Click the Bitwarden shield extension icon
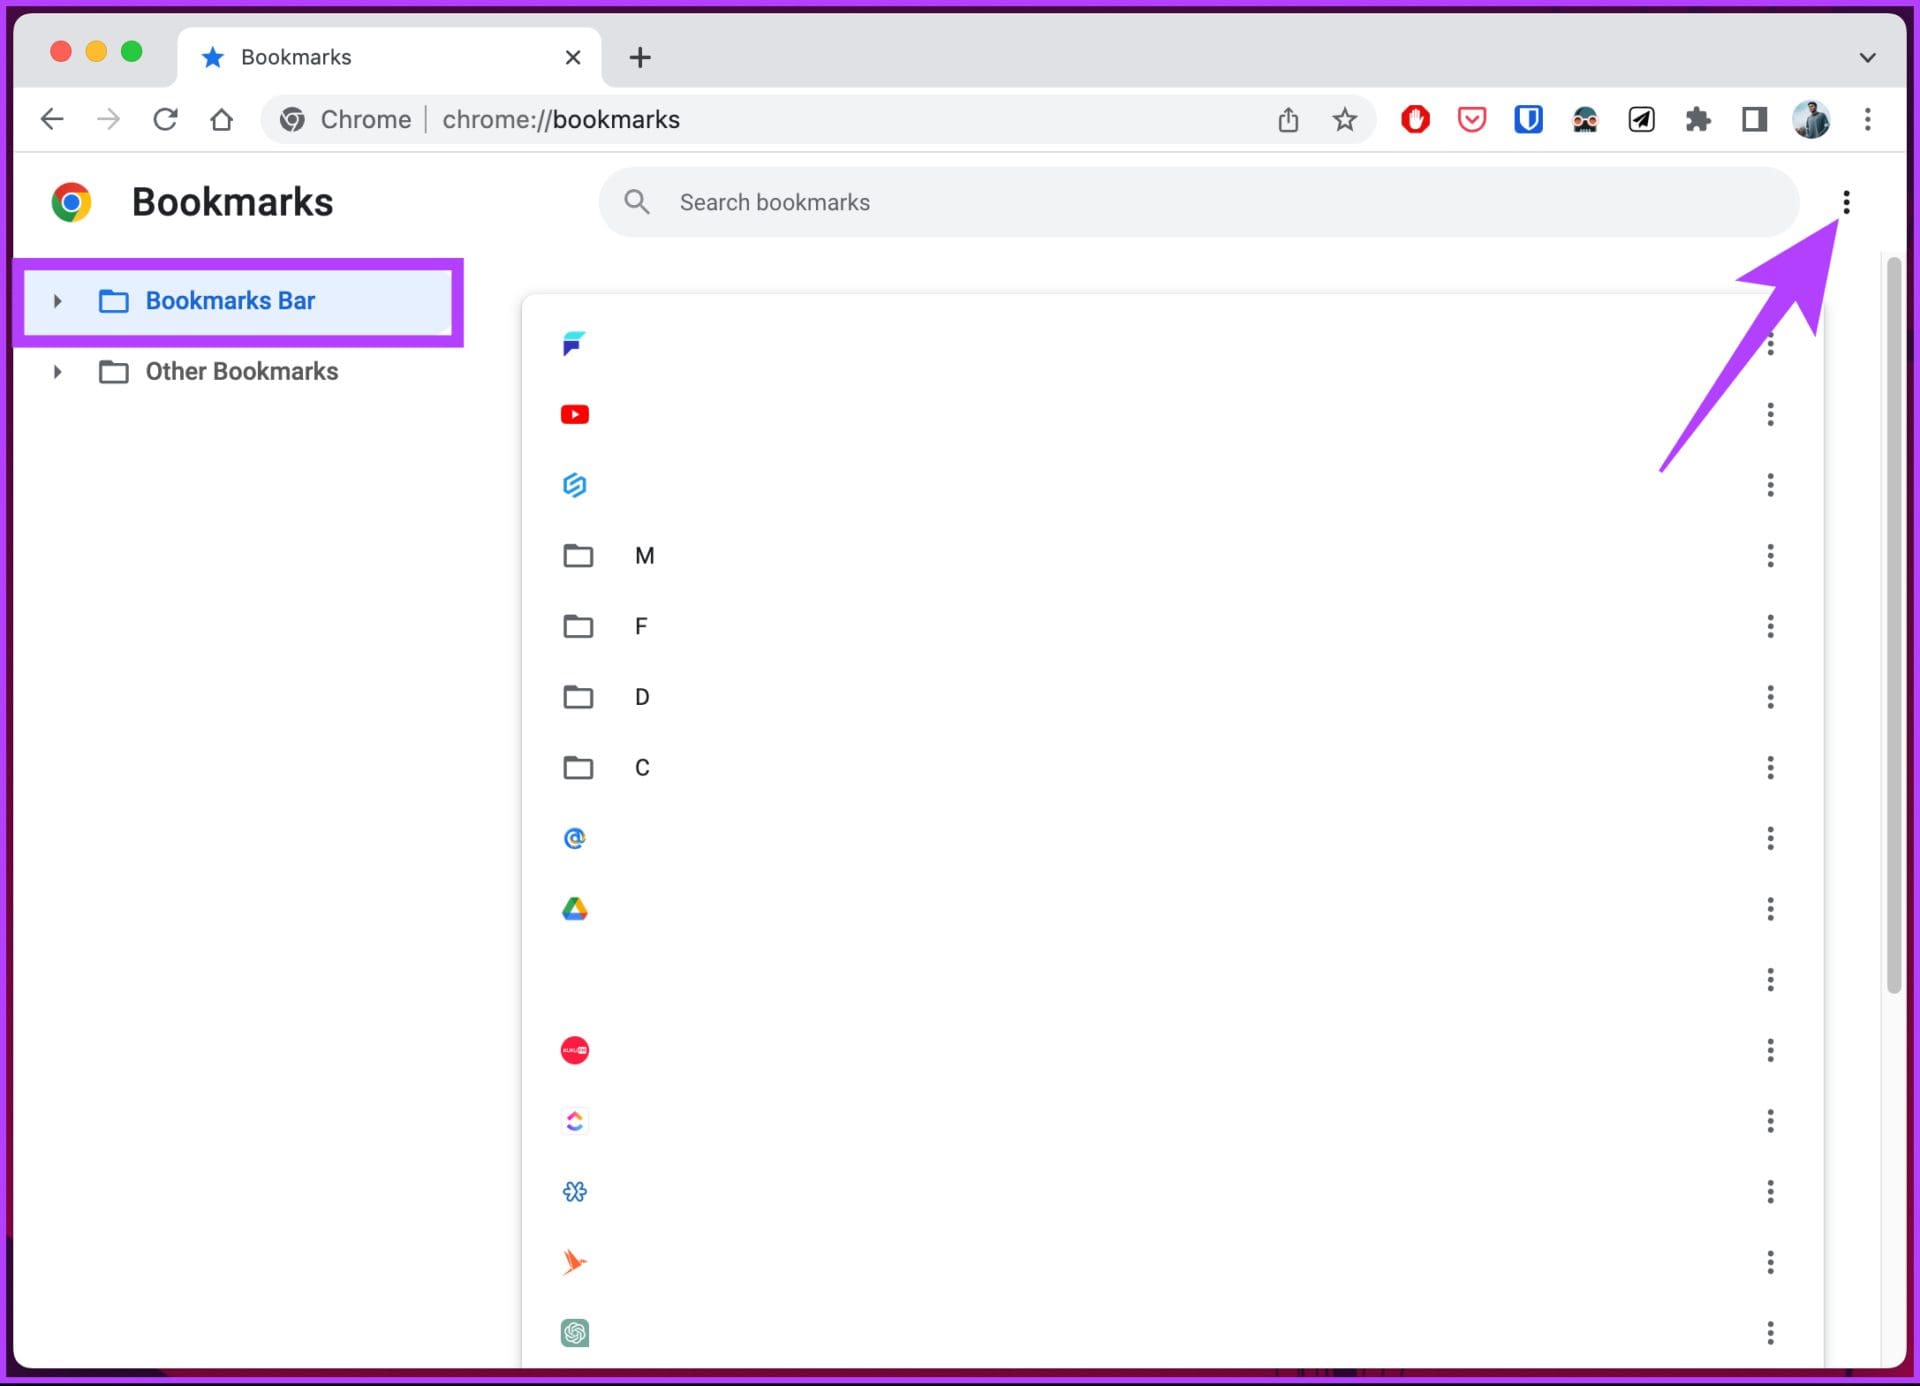The height and width of the screenshot is (1386, 1920). (1528, 120)
